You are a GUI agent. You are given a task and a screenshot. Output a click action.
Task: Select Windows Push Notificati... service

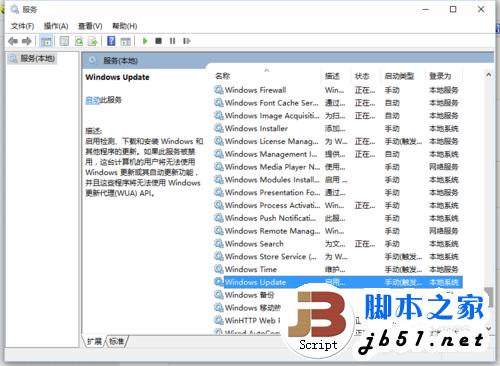(270, 218)
